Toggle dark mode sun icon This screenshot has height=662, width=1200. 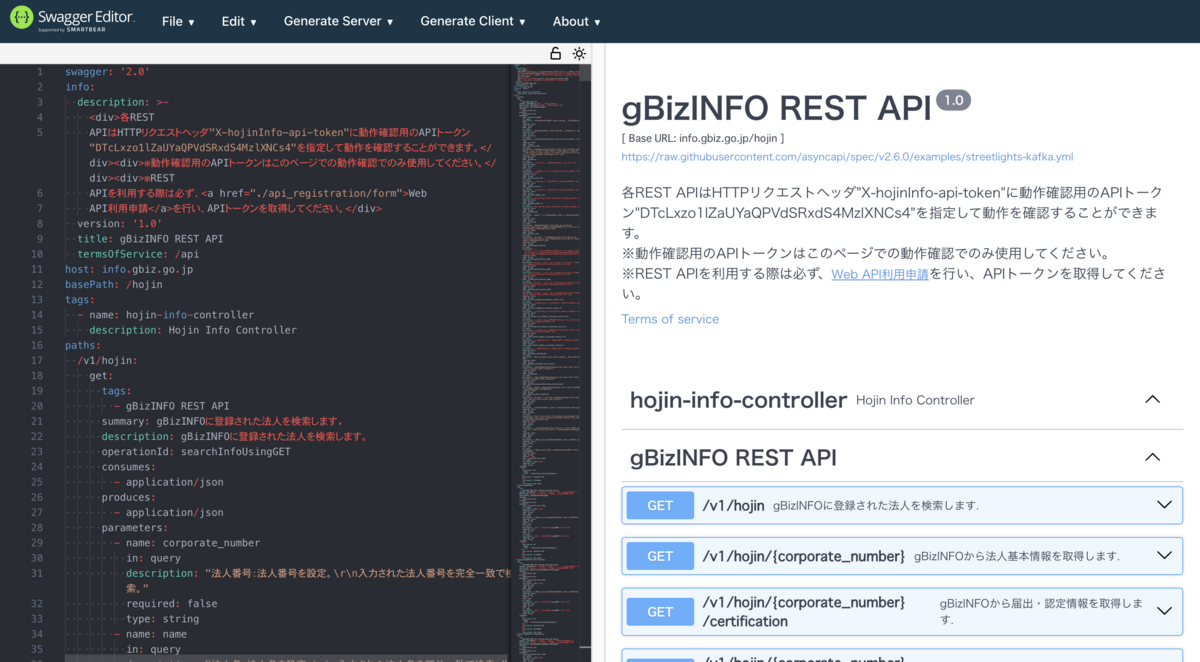579,53
